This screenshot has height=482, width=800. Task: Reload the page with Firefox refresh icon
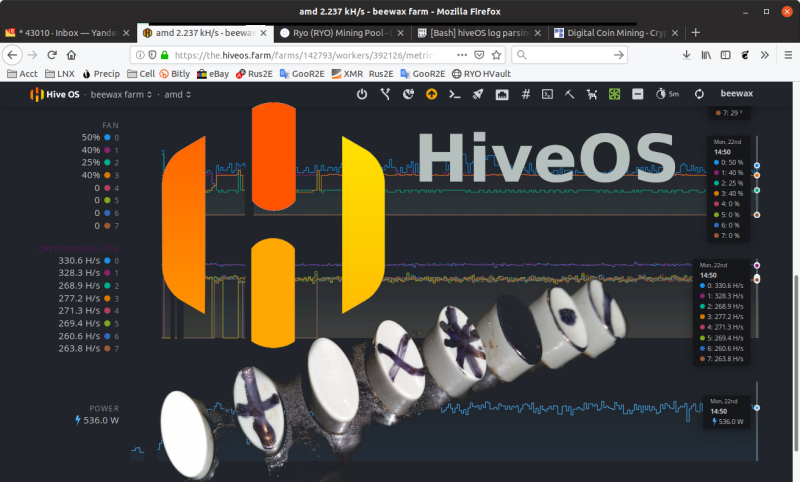coord(52,55)
